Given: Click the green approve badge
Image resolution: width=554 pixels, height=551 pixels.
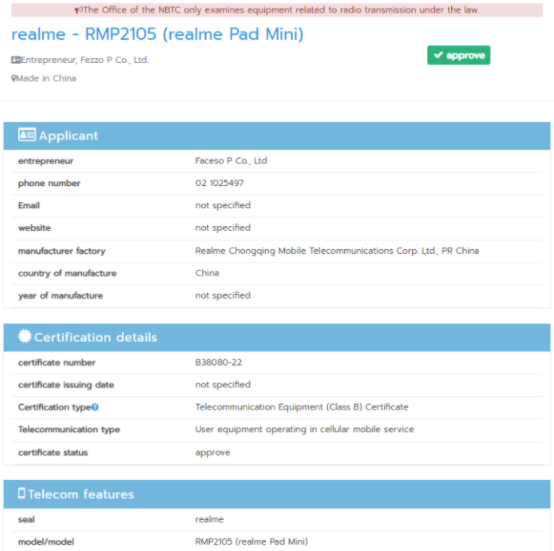Looking at the screenshot, I should coord(458,55).
